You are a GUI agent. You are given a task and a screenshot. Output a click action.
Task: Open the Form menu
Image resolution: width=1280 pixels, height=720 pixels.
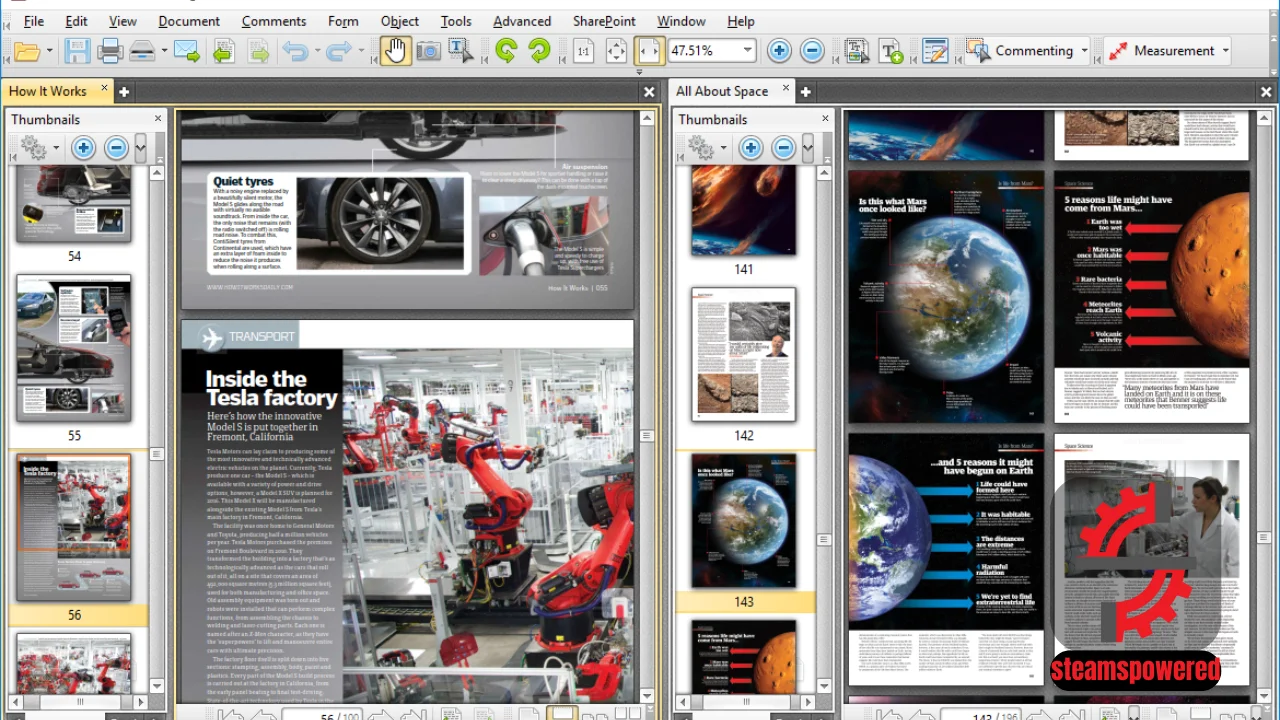coord(343,21)
